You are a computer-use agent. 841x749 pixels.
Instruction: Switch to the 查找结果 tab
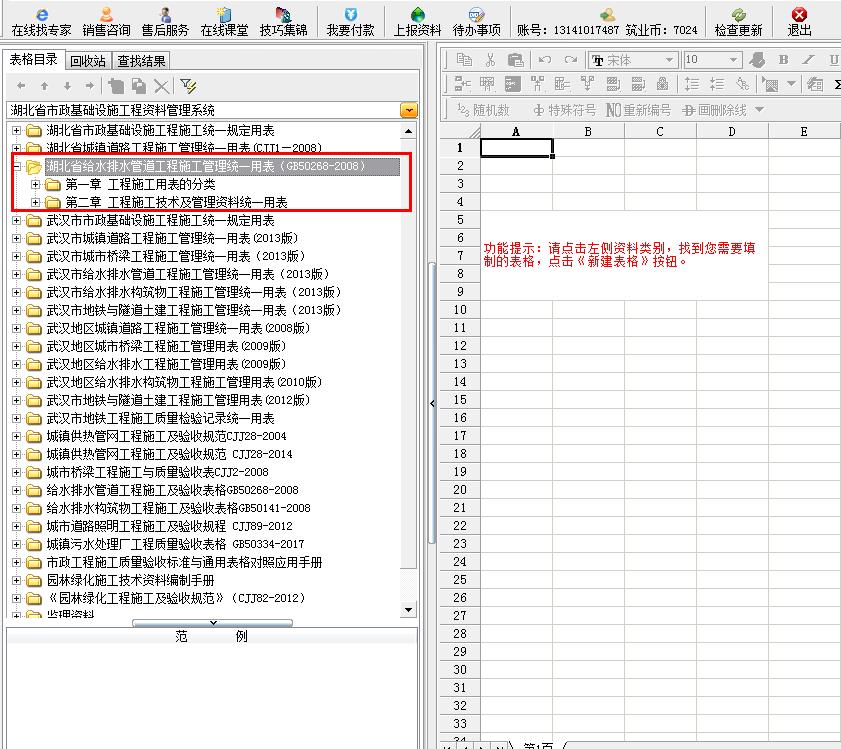point(141,61)
